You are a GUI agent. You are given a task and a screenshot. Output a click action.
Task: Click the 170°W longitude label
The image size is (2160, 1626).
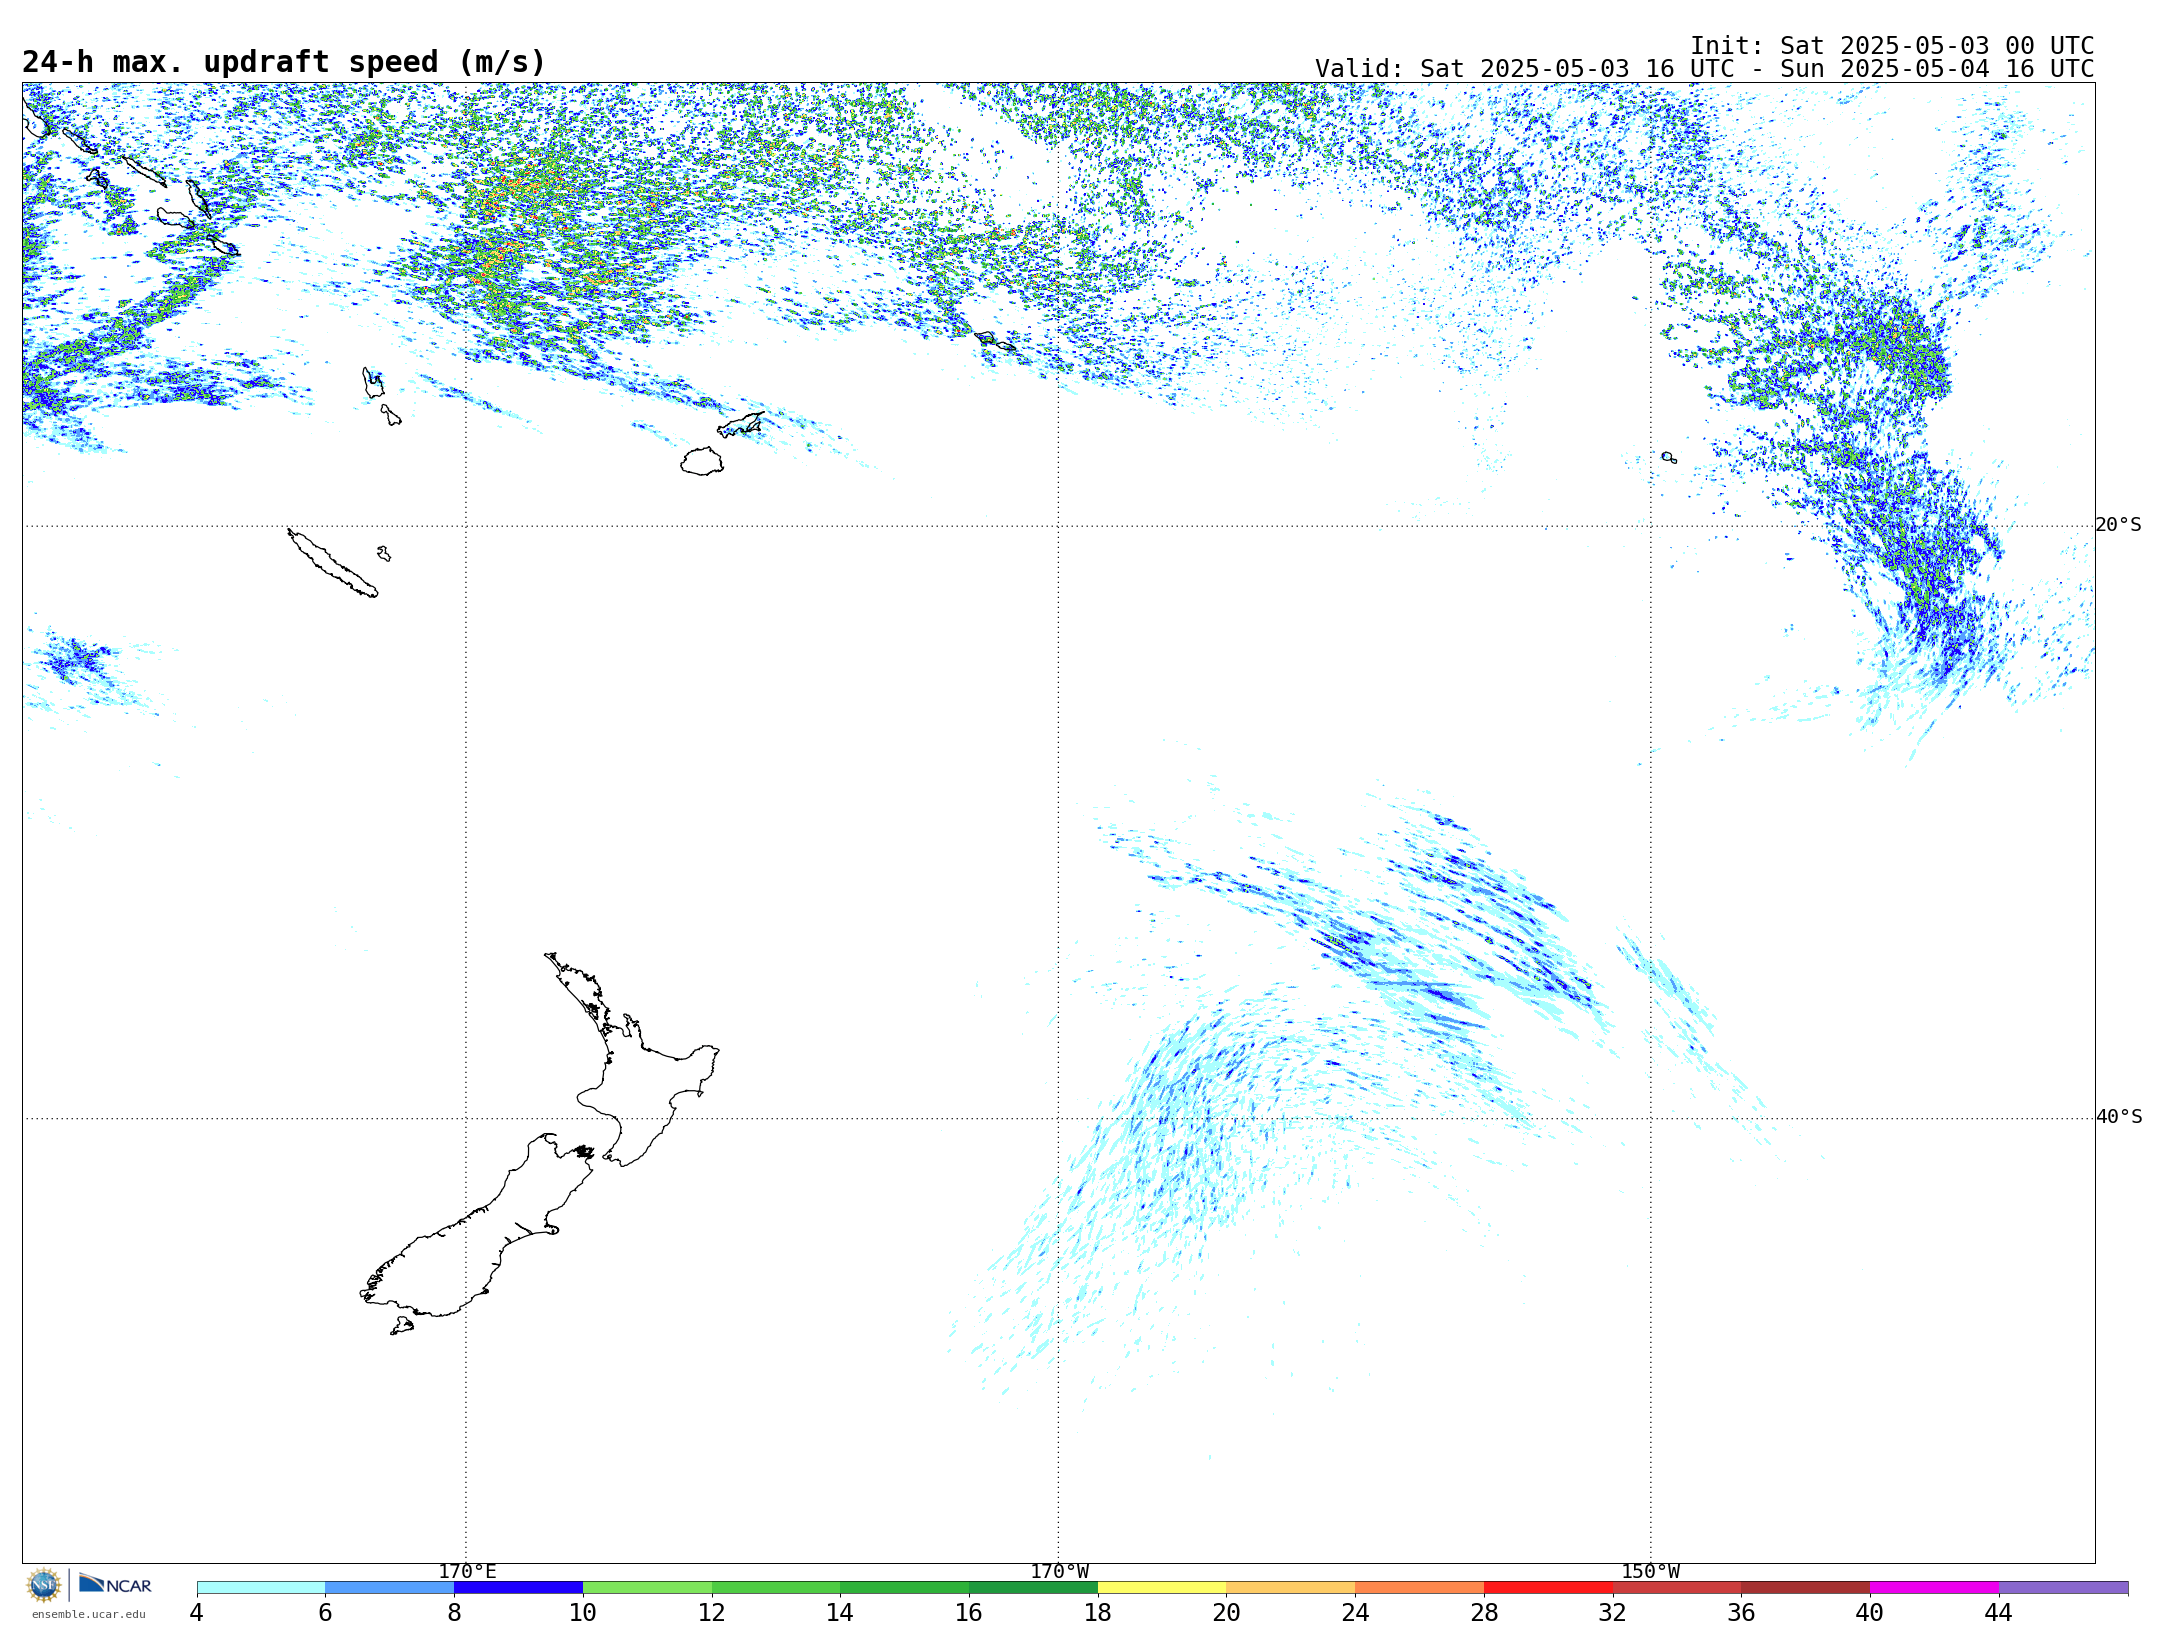(1060, 1572)
